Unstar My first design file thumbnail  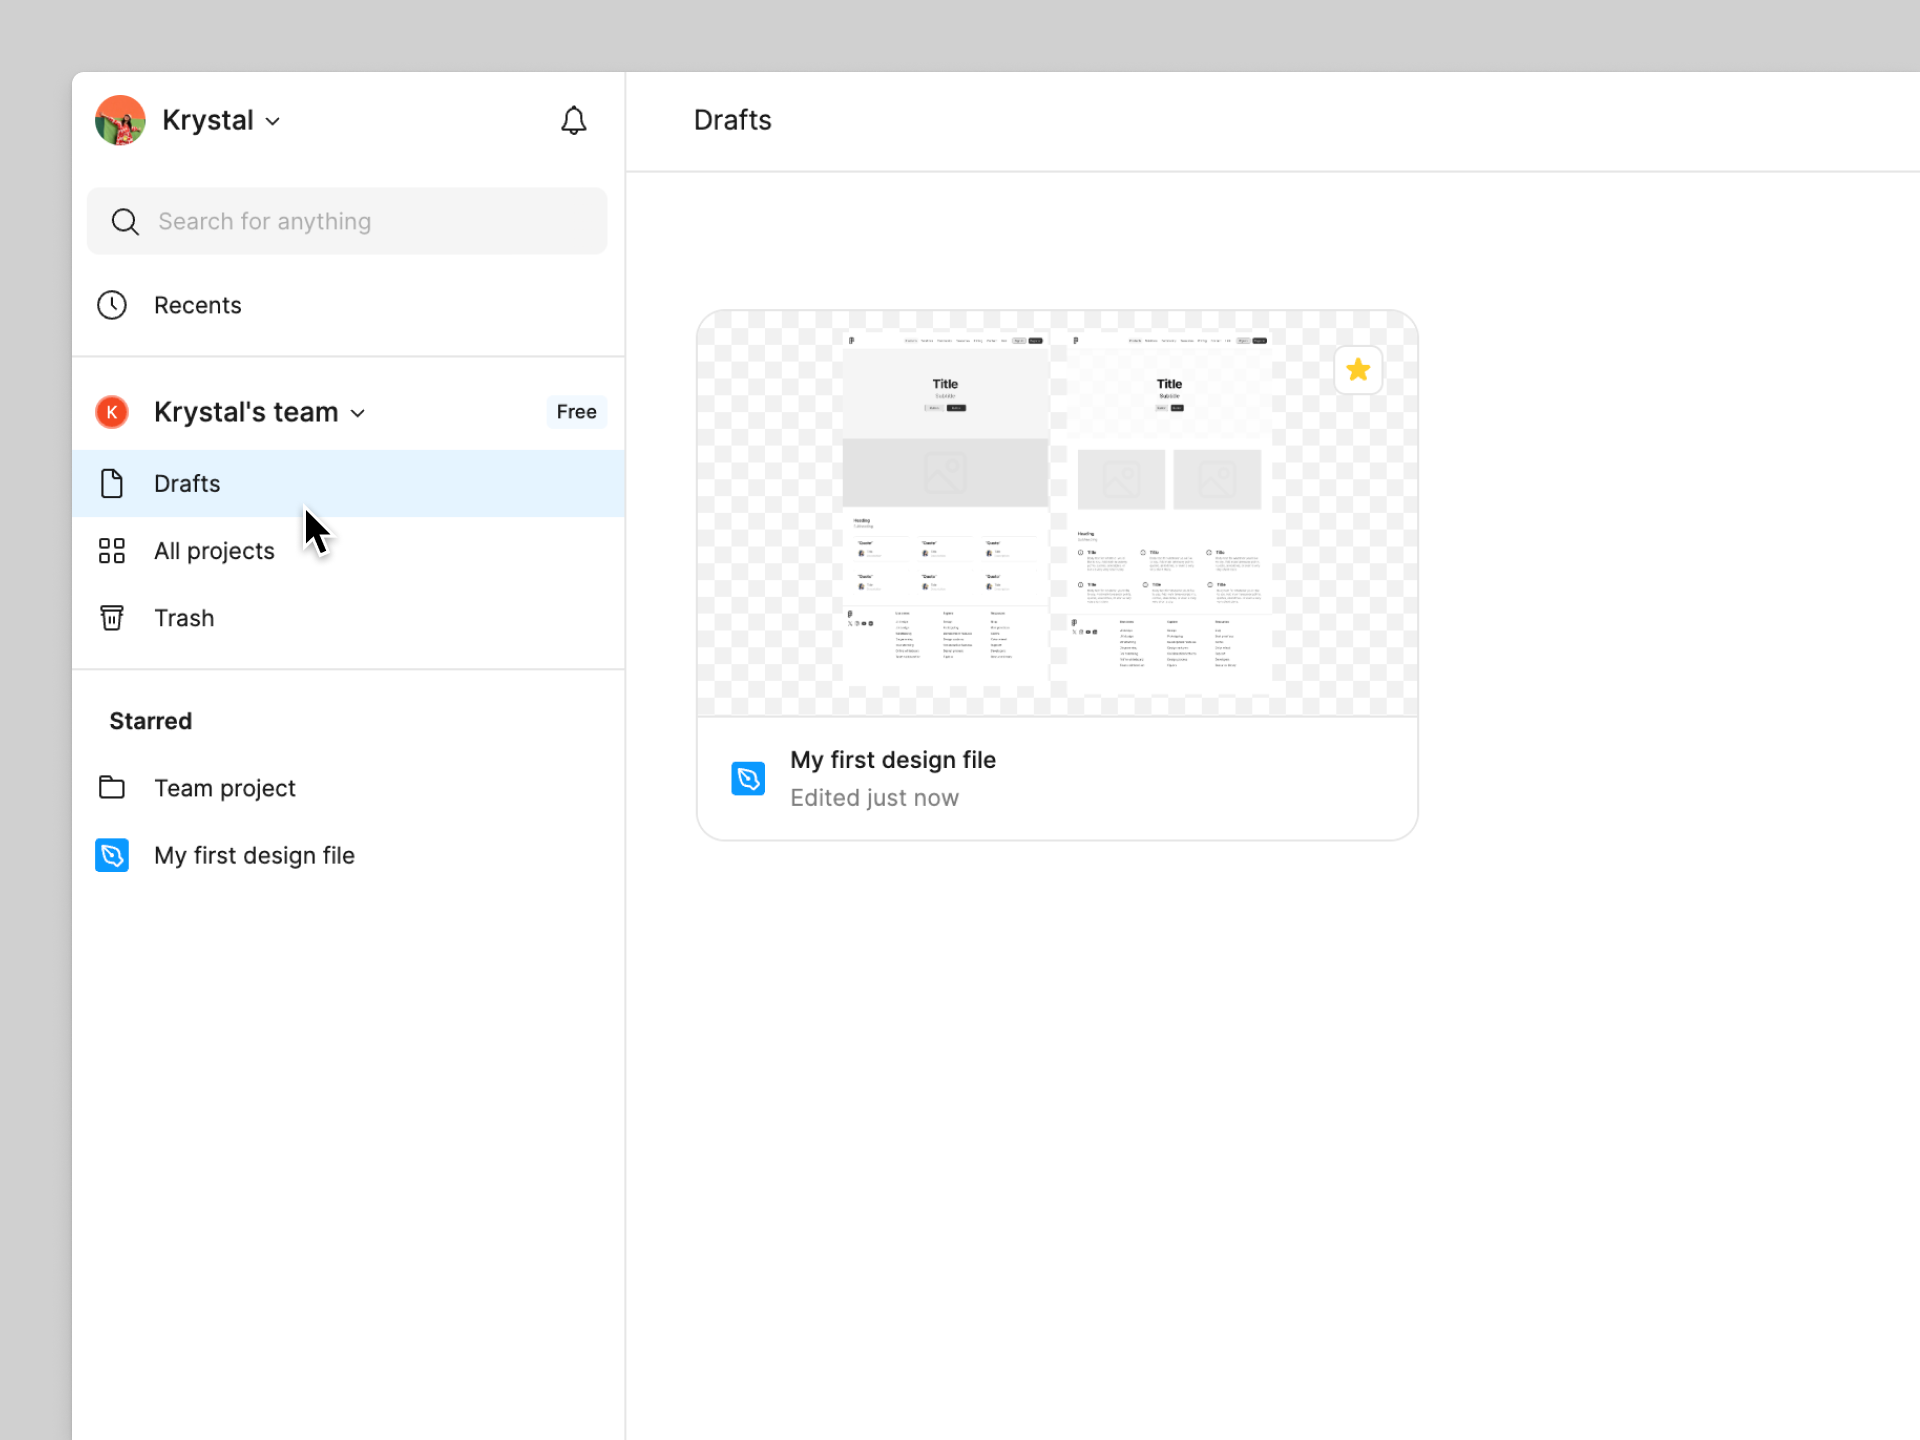pyautogui.click(x=1357, y=371)
